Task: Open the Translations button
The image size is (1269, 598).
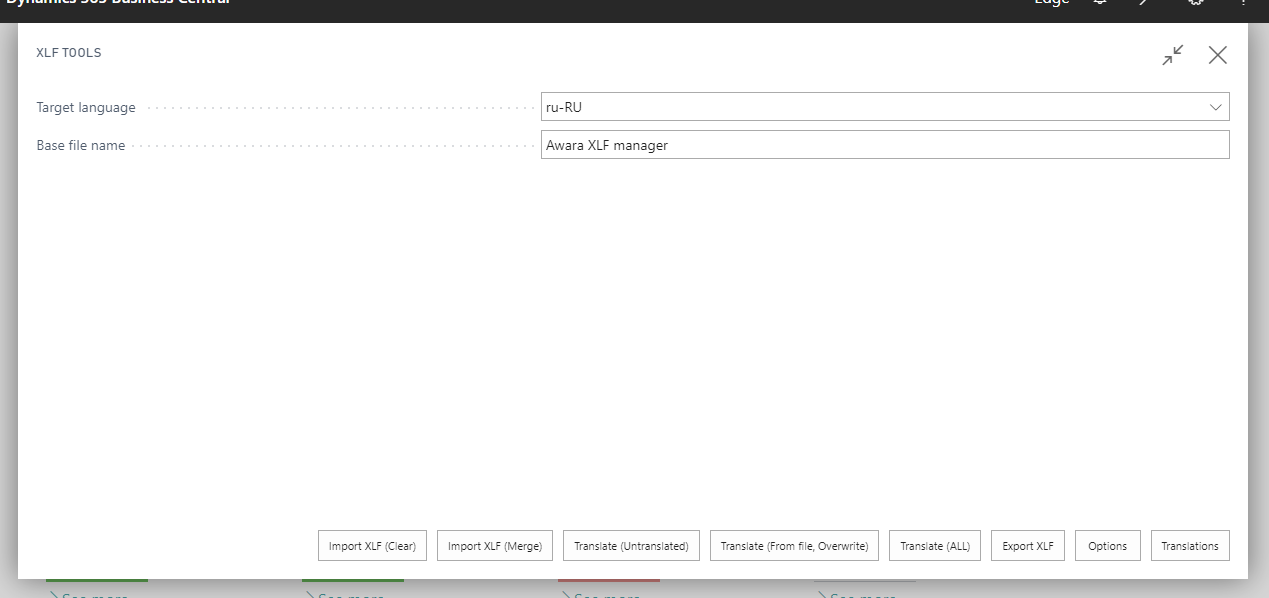Action: pyautogui.click(x=1190, y=546)
